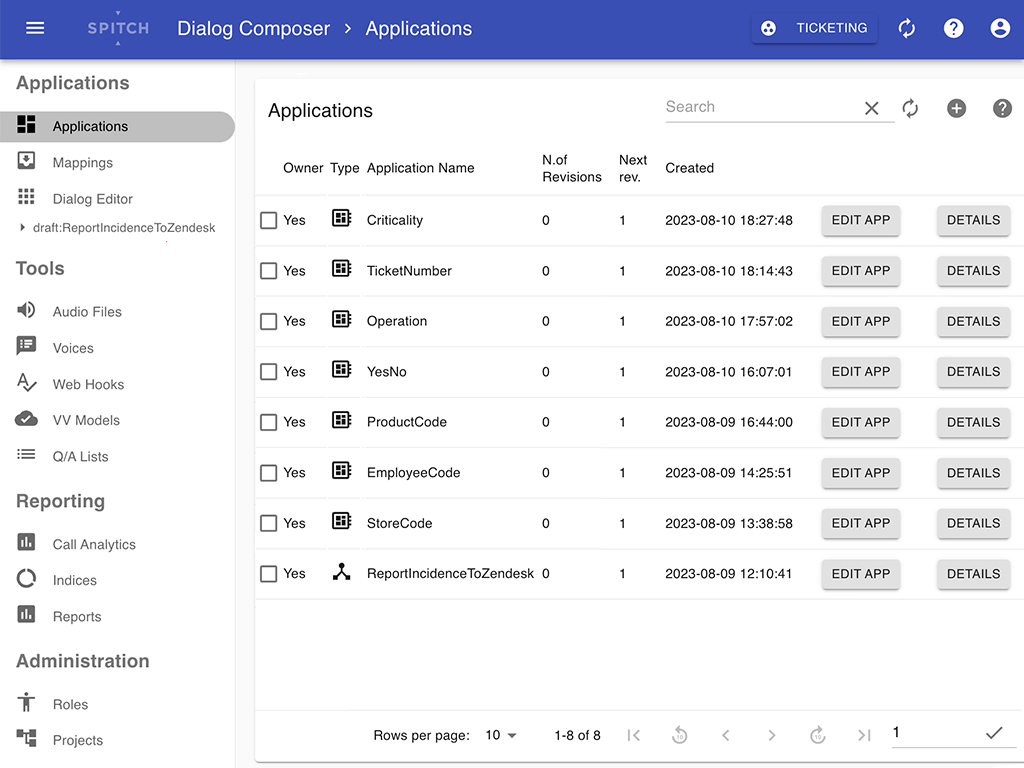Open the Indices page
The width and height of the screenshot is (1024, 768).
click(76, 580)
